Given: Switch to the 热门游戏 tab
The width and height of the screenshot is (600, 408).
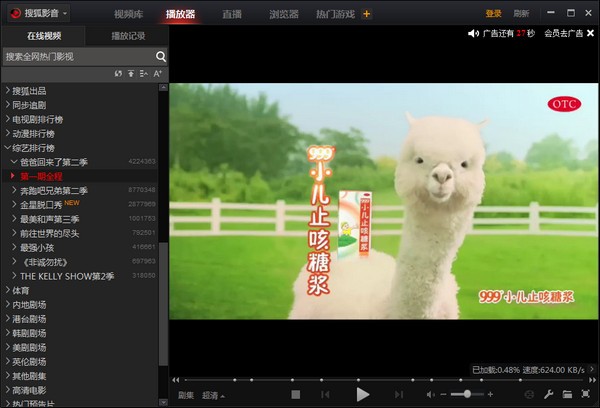Looking at the screenshot, I should tap(335, 14).
